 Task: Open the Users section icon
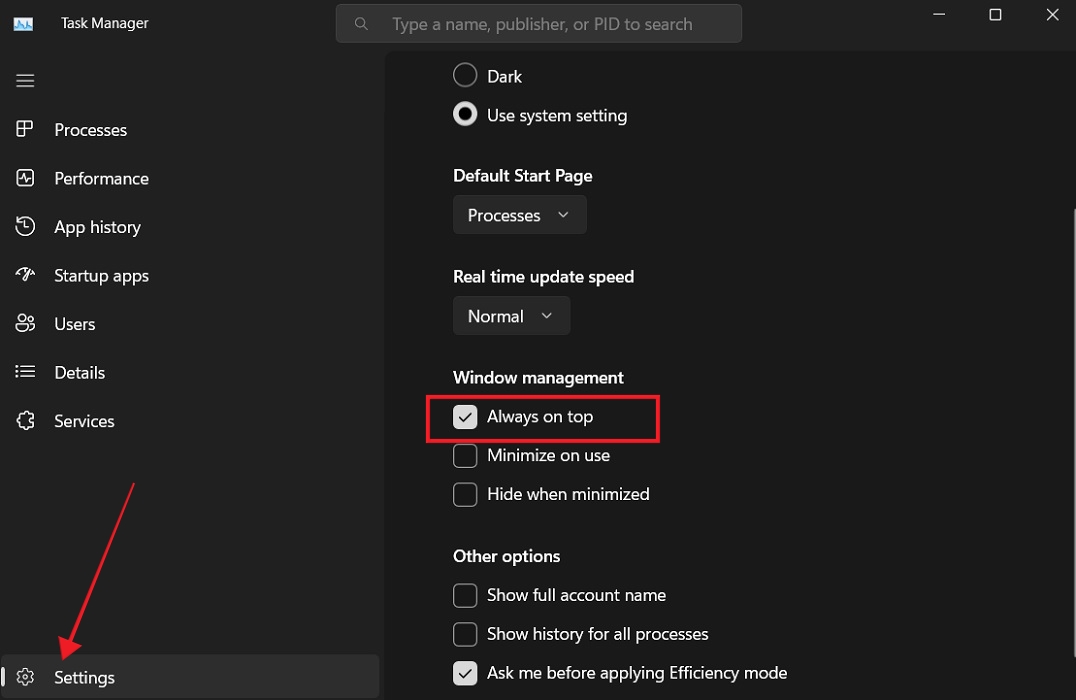(25, 323)
